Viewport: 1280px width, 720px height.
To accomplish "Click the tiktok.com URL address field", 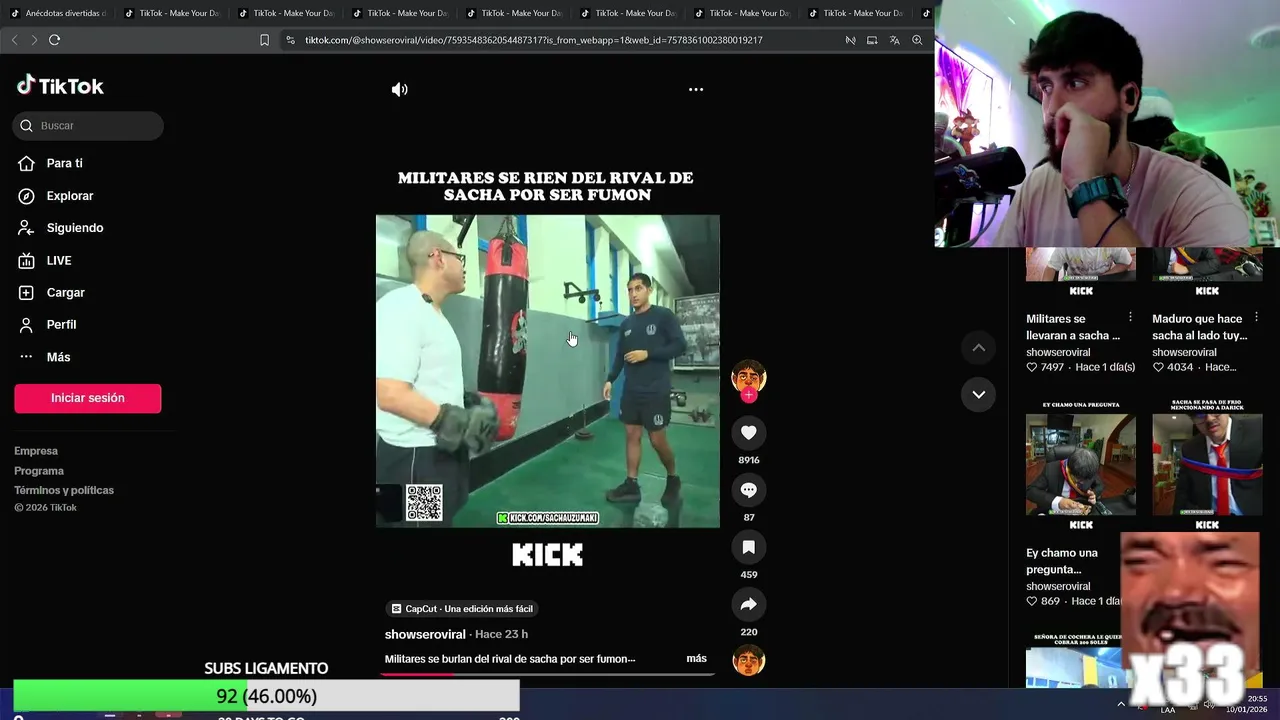I will [x=534, y=40].
